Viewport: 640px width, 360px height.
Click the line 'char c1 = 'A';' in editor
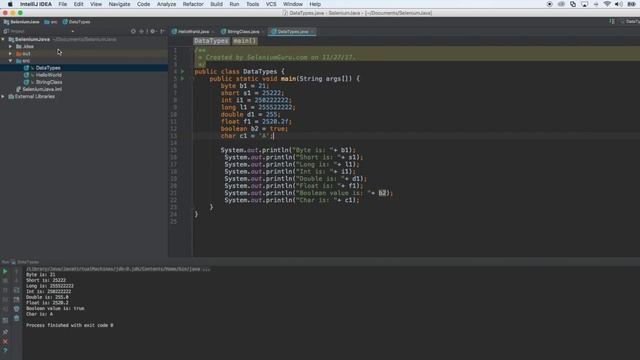[247, 136]
